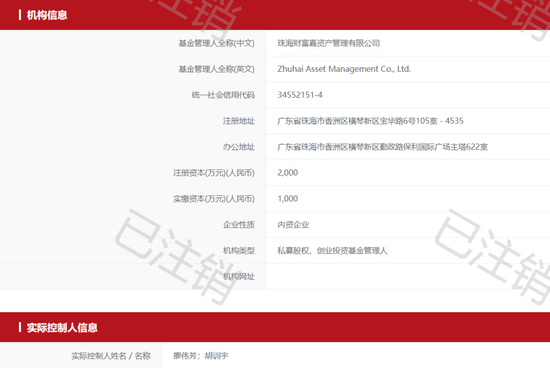The height and width of the screenshot is (368, 550).
Task: Select registered address ending in 105室 - 4535
Action: point(370,121)
